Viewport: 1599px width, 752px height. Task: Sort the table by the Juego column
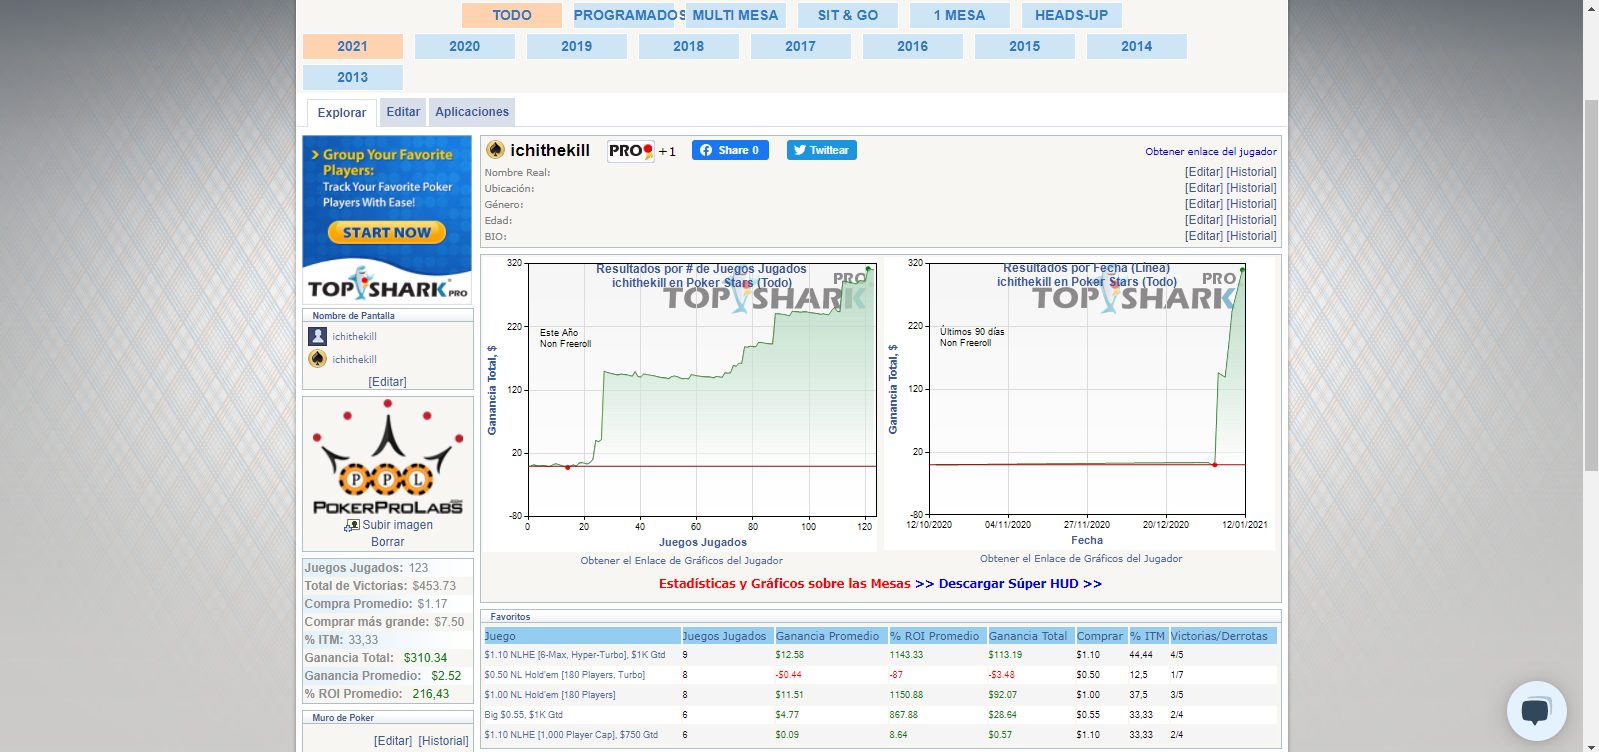coord(582,636)
